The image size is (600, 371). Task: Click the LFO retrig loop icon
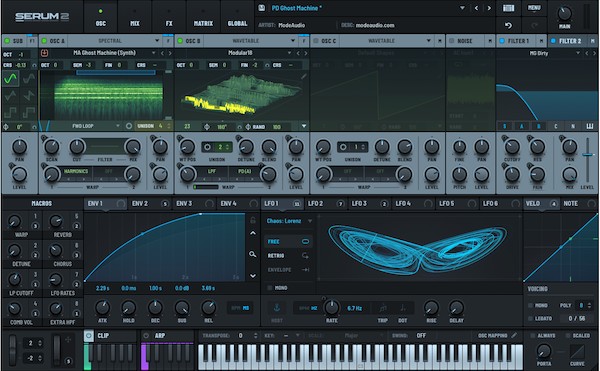(305, 255)
